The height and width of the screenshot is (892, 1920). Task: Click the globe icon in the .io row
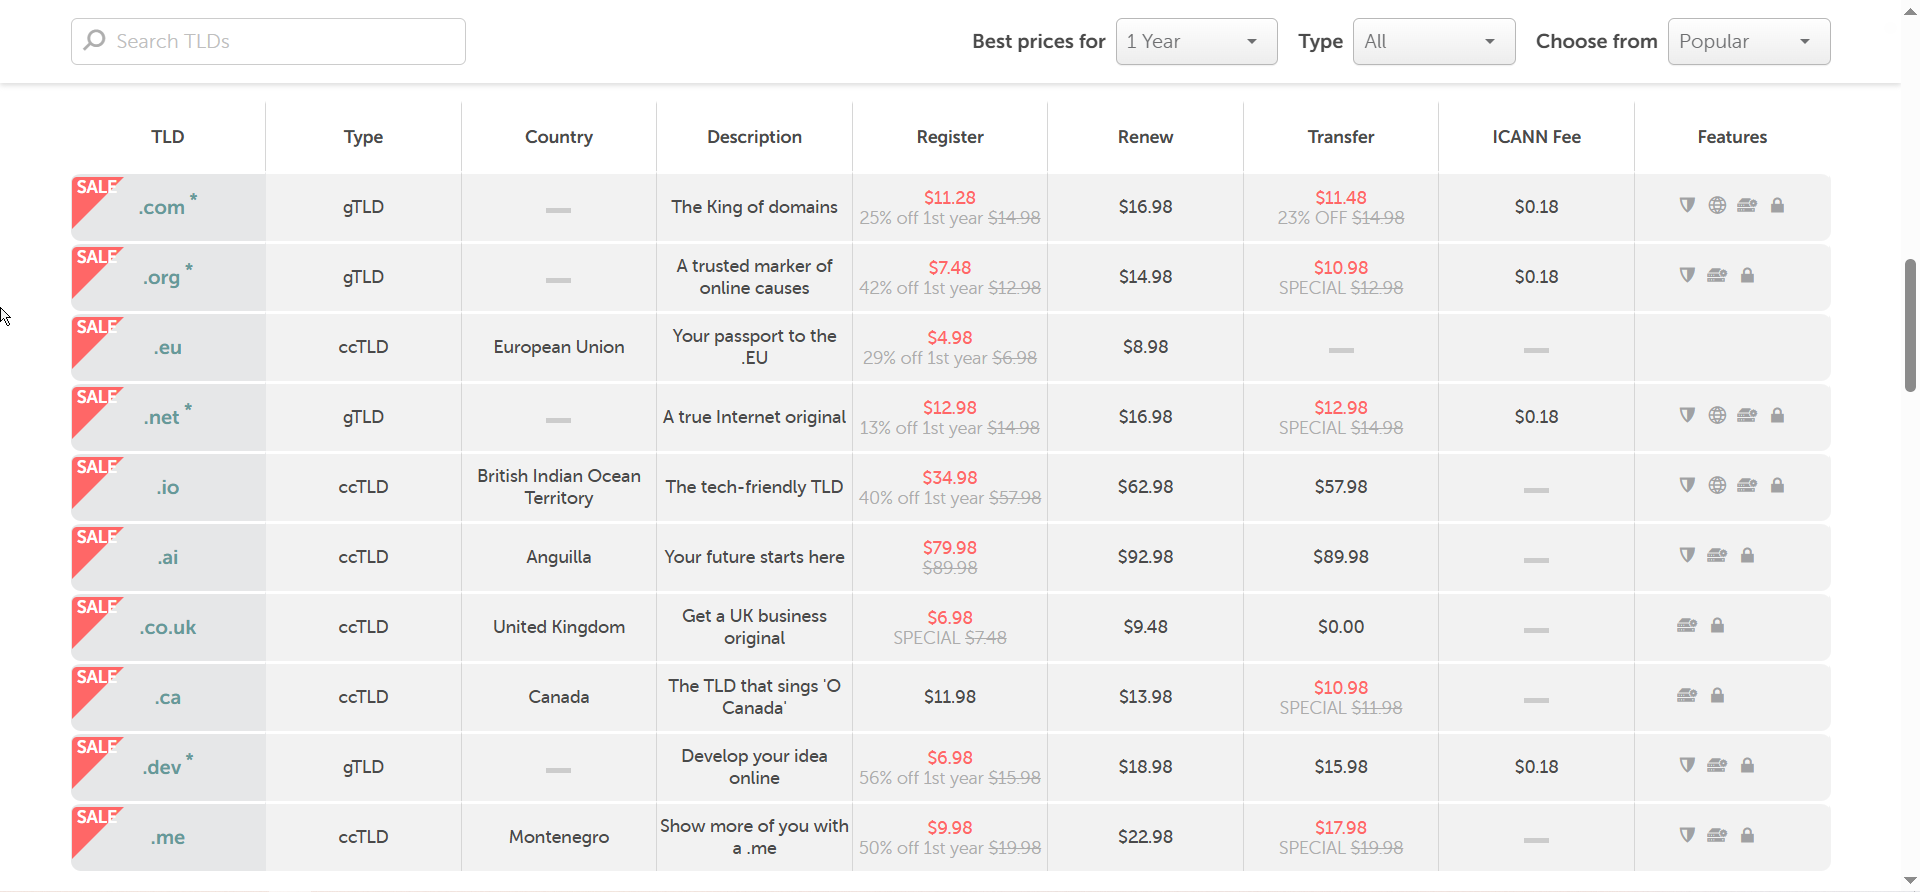1717,485
